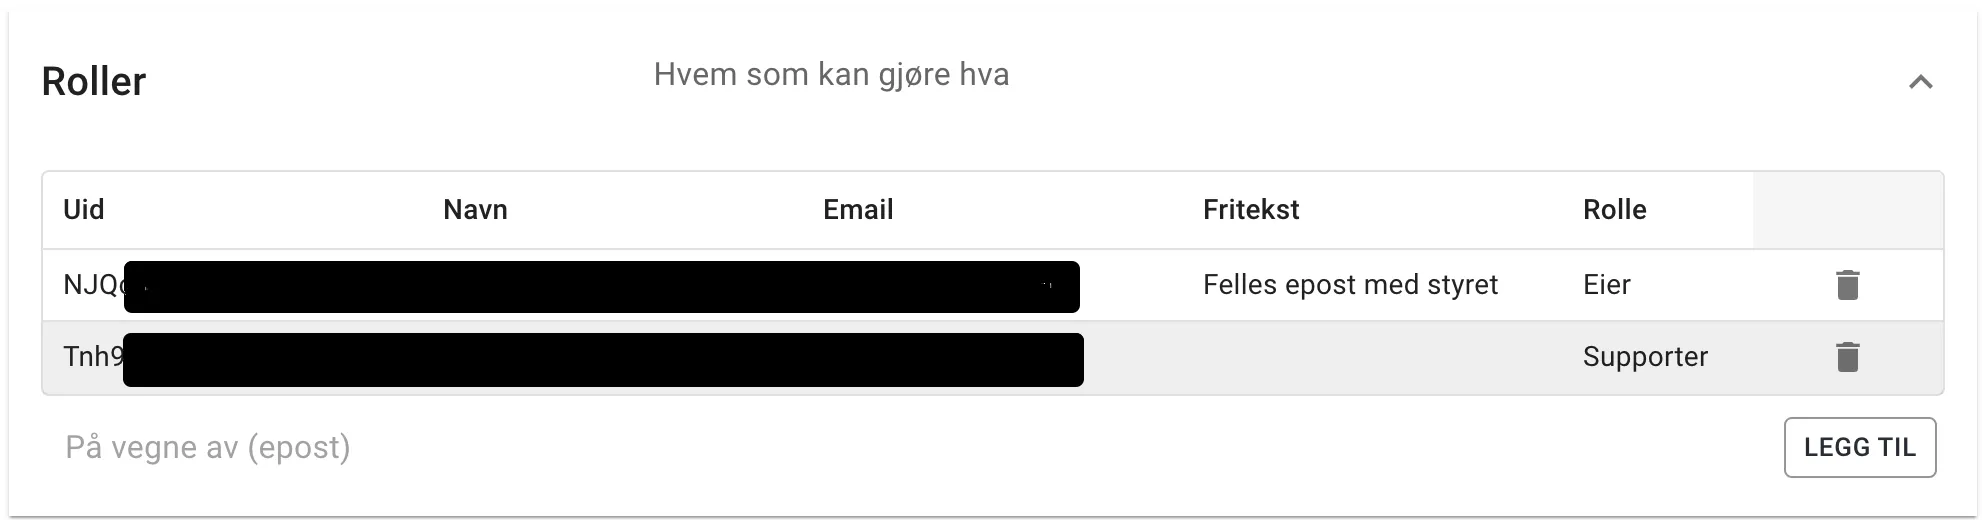Click the Fritekst column header
The width and height of the screenshot is (1982, 520).
[x=1250, y=210]
